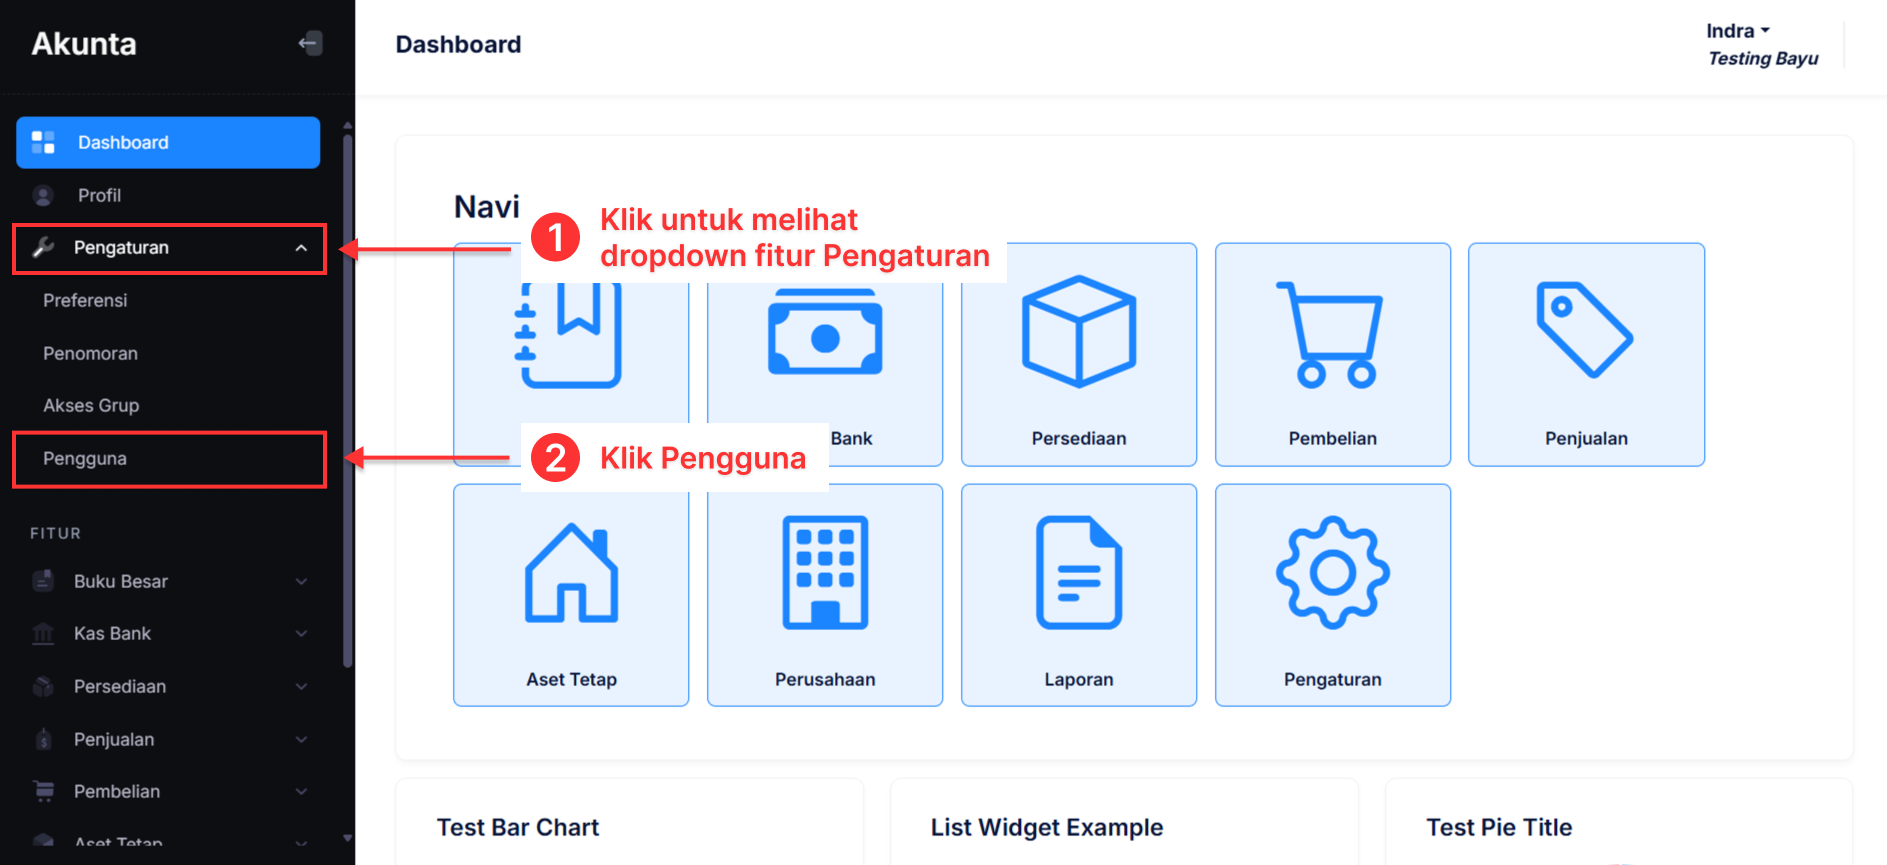This screenshot has width=1887, height=865.
Task: Click the sidebar collapse arrow icon
Action: click(x=310, y=43)
